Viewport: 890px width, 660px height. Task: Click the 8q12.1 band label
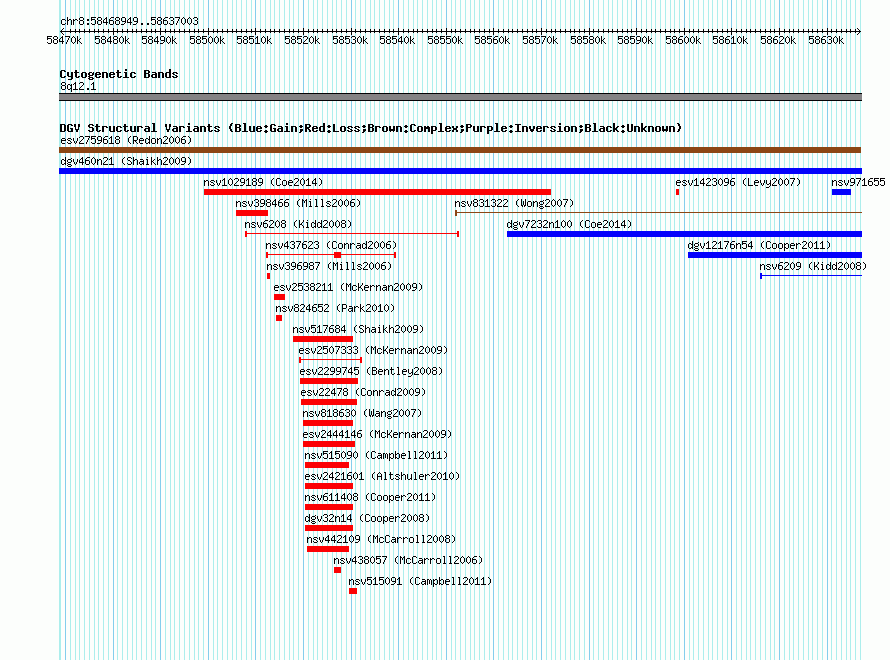[78, 86]
